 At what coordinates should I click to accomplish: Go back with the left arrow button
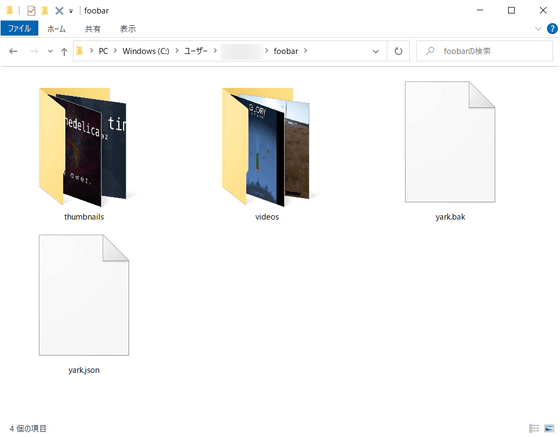(13, 51)
